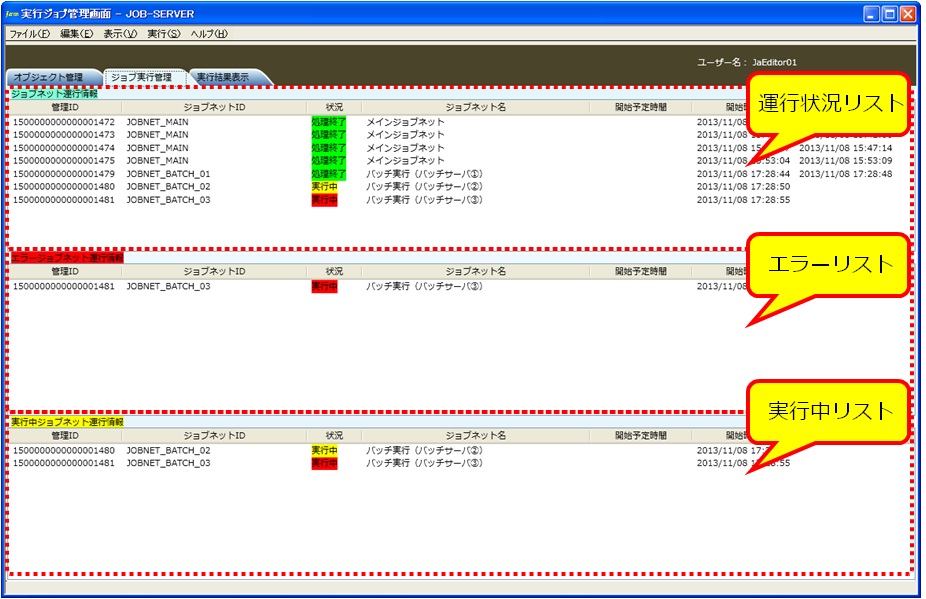Open the 表示(V) menu
The image size is (926, 599).
120,34
